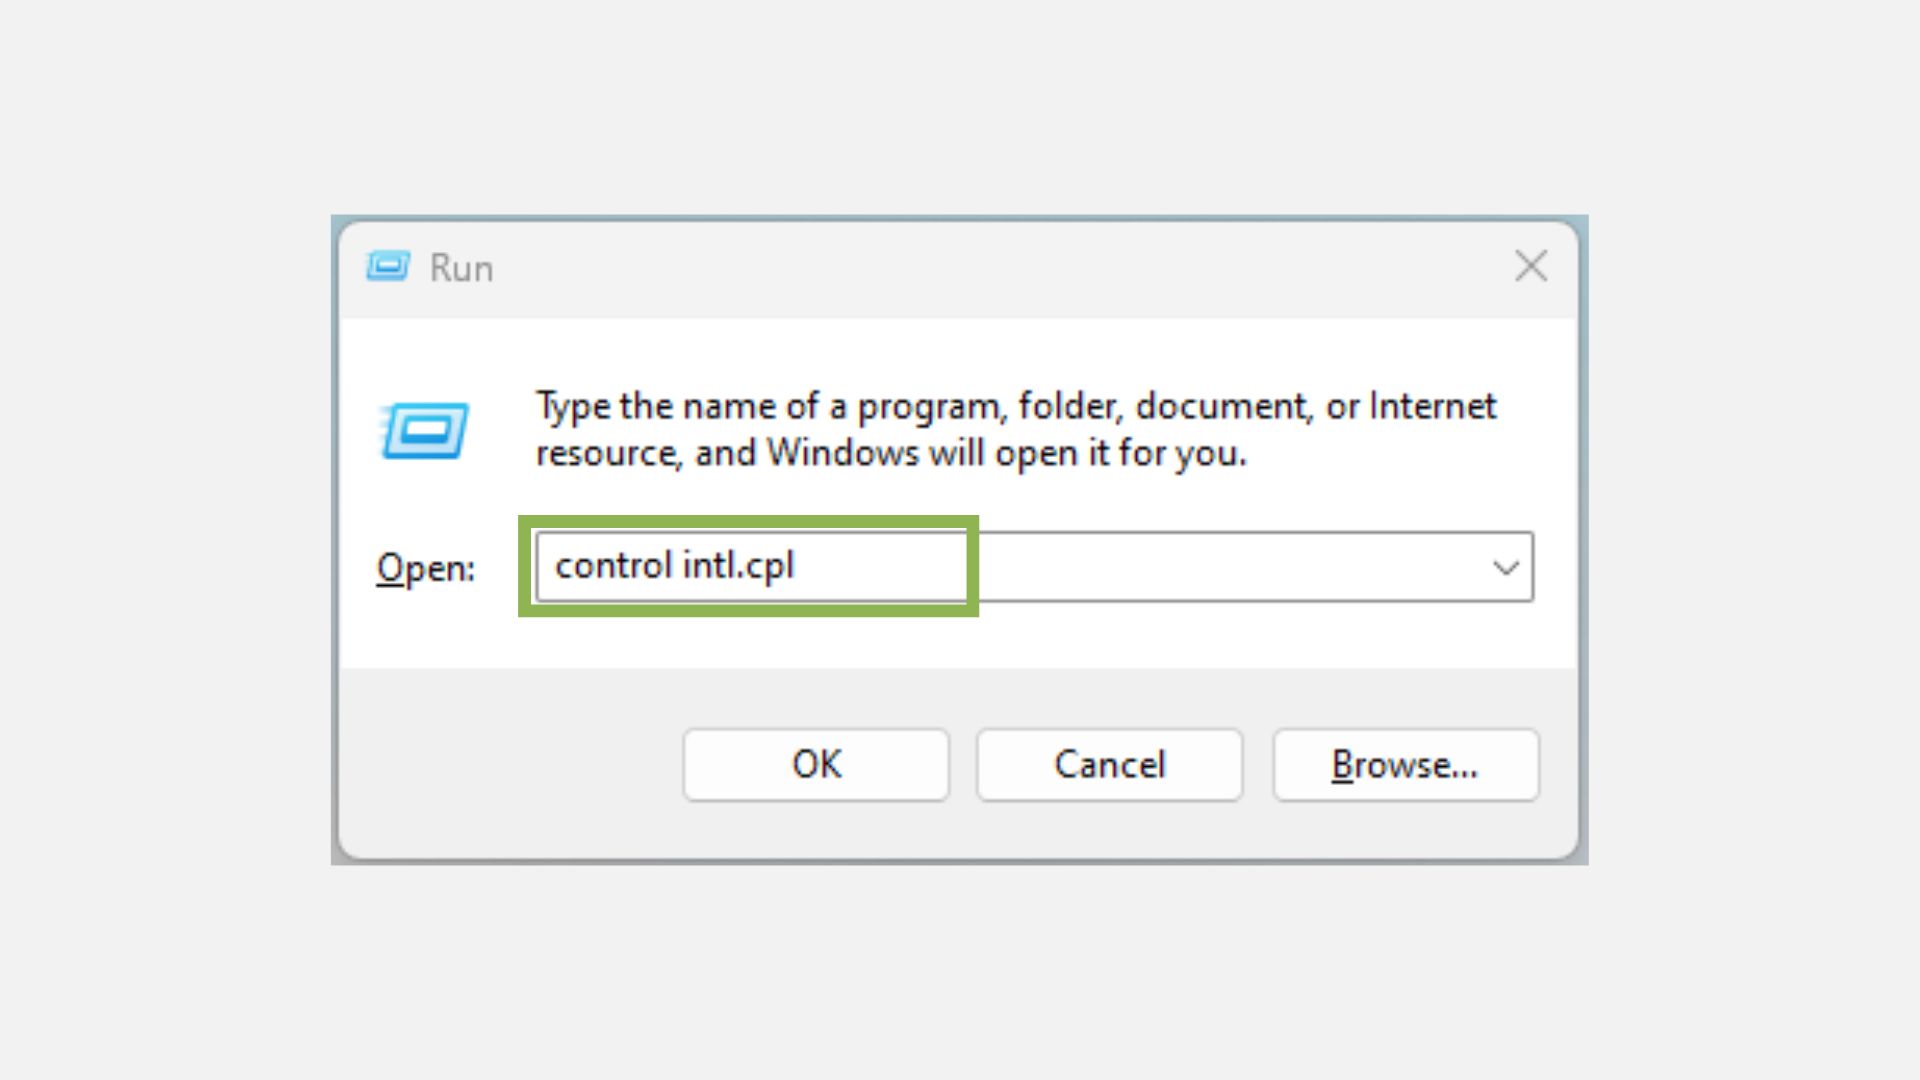1920x1080 pixels.
Task: Click the word "Windows" in the description
Action: (x=842, y=454)
